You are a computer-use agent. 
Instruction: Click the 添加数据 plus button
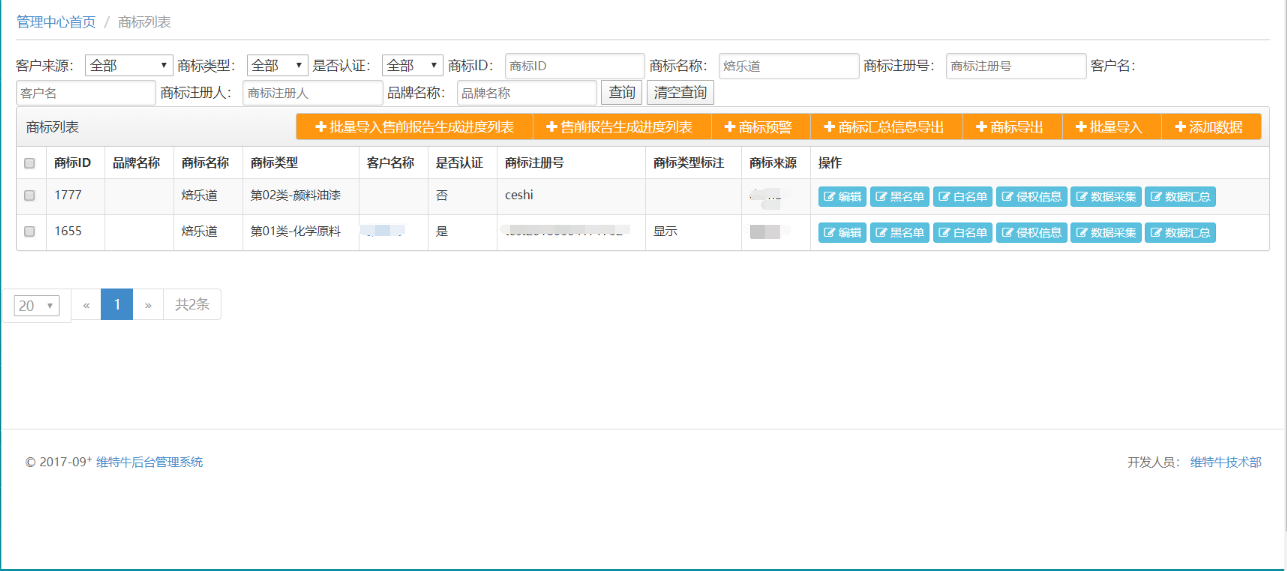click(1208, 127)
